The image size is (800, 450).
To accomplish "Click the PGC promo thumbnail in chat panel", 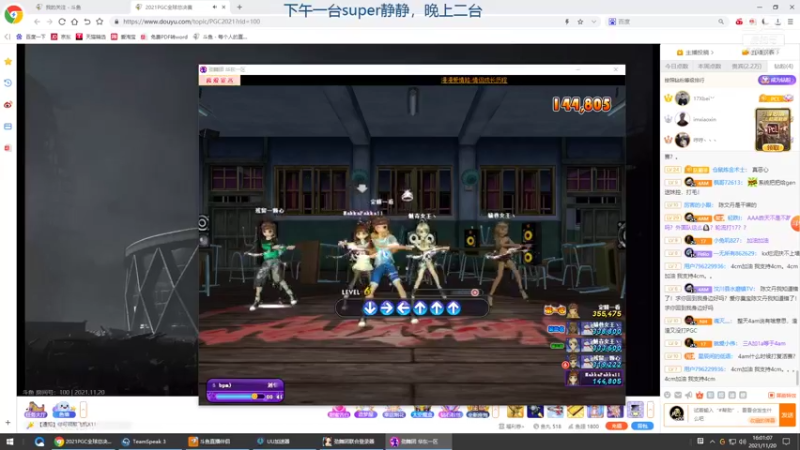I will [x=772, y=130].
